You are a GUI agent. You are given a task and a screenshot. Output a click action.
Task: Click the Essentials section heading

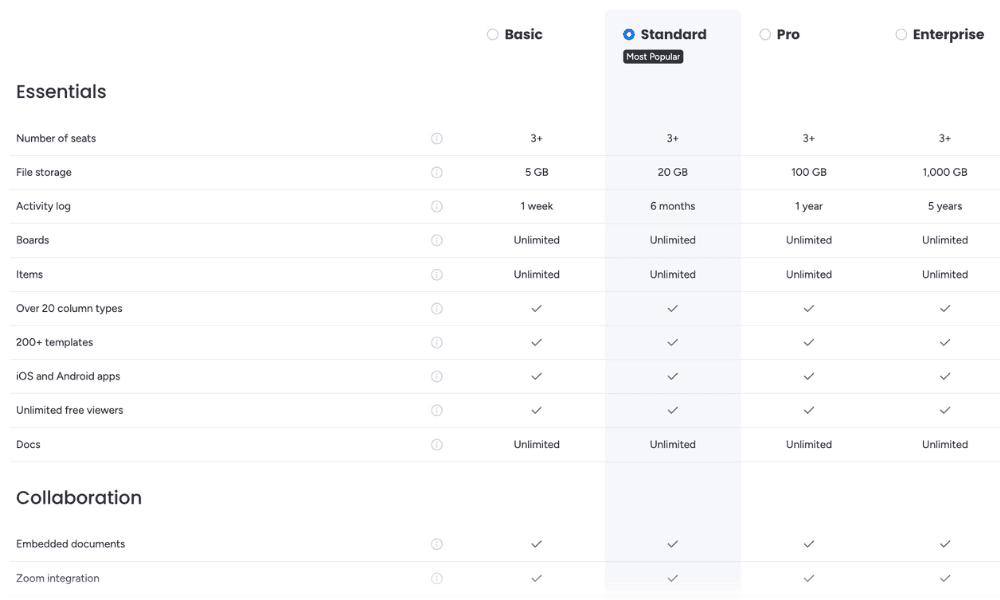[61, 92]
